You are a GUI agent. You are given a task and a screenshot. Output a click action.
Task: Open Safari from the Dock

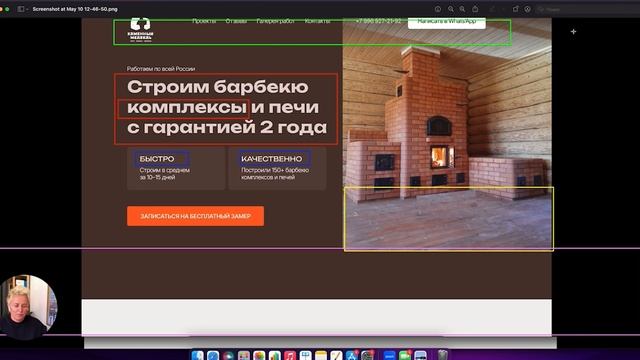pyautogui.click(x=213, y=356)
